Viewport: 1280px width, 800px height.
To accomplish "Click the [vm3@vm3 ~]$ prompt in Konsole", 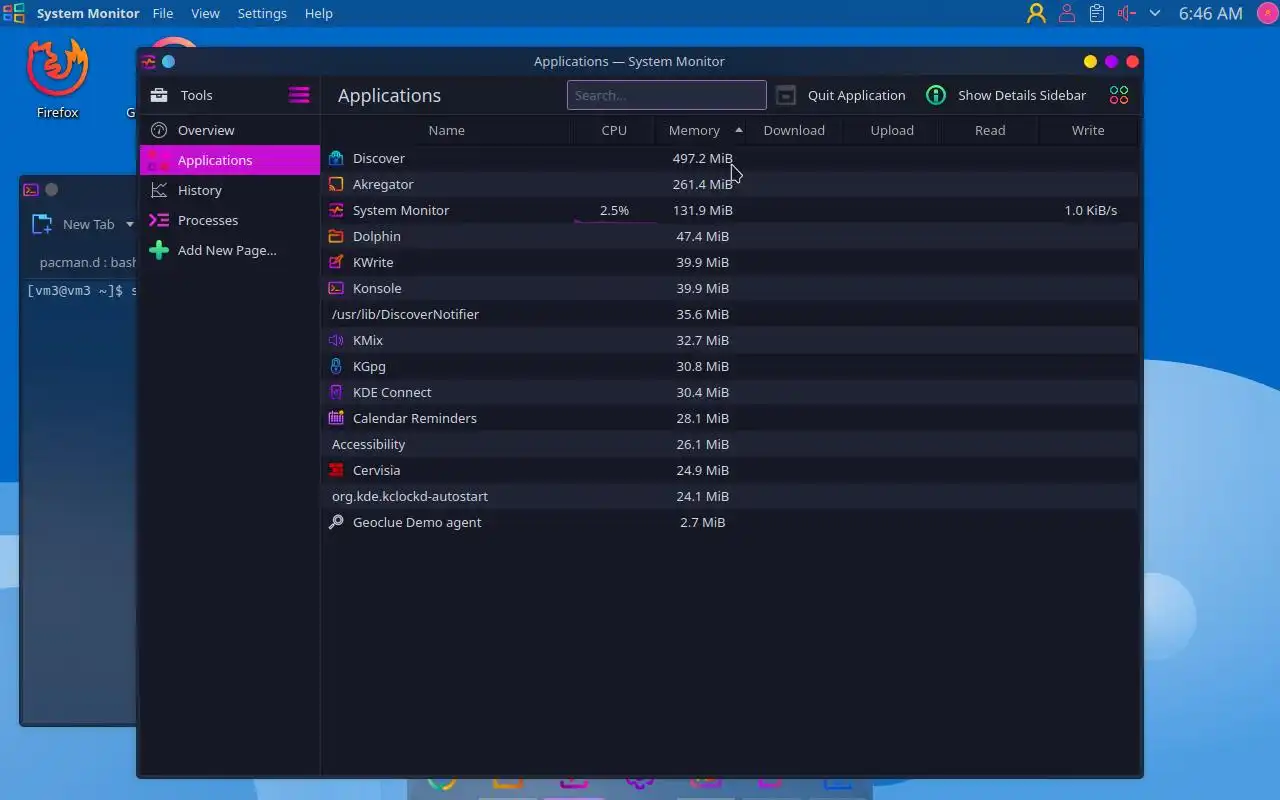I will (76, 291).
